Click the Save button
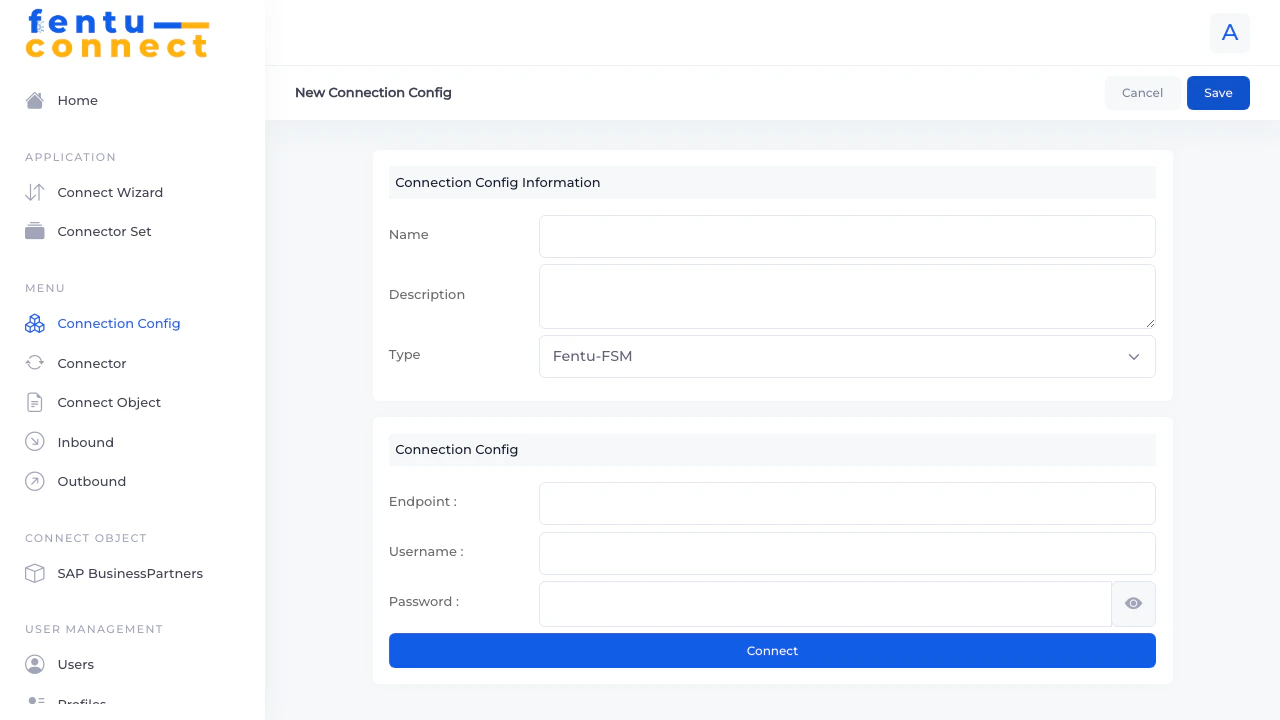Screen dimensions: 1280x720 [1218, 92]
